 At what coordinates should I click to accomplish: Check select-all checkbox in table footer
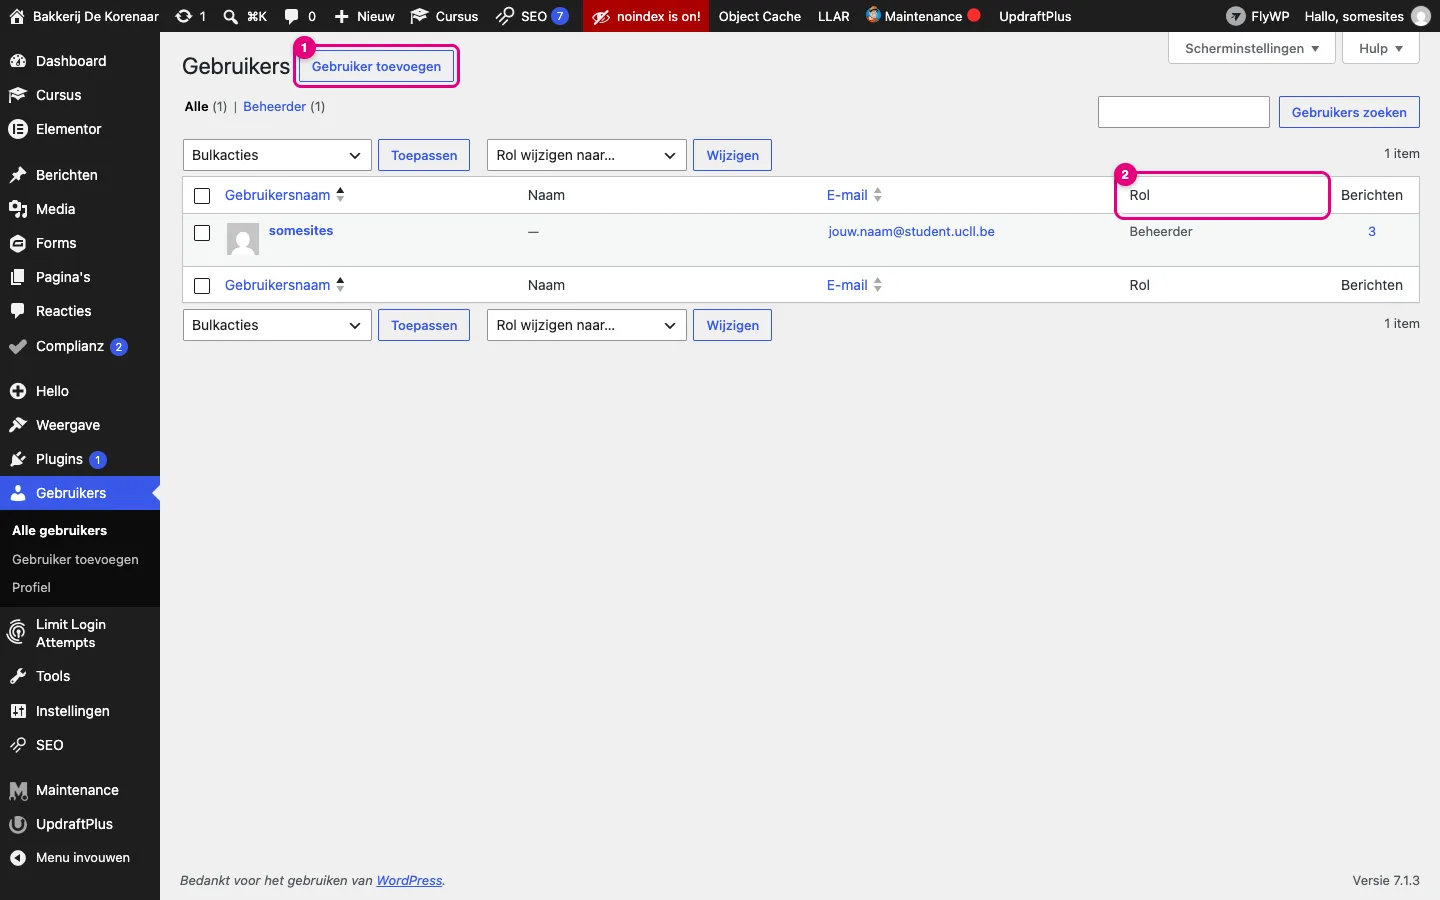pos(202,286)
